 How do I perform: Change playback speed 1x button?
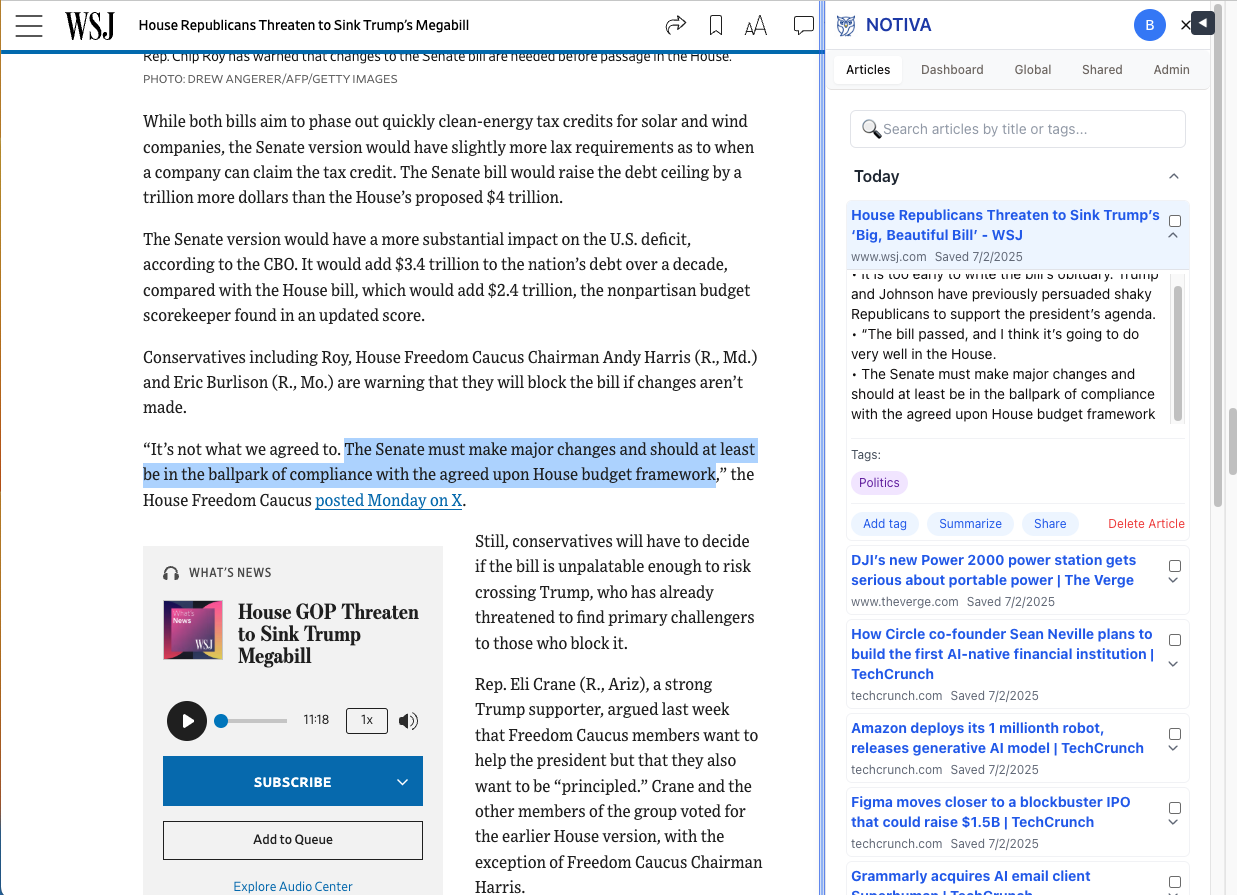coord(367,720)
